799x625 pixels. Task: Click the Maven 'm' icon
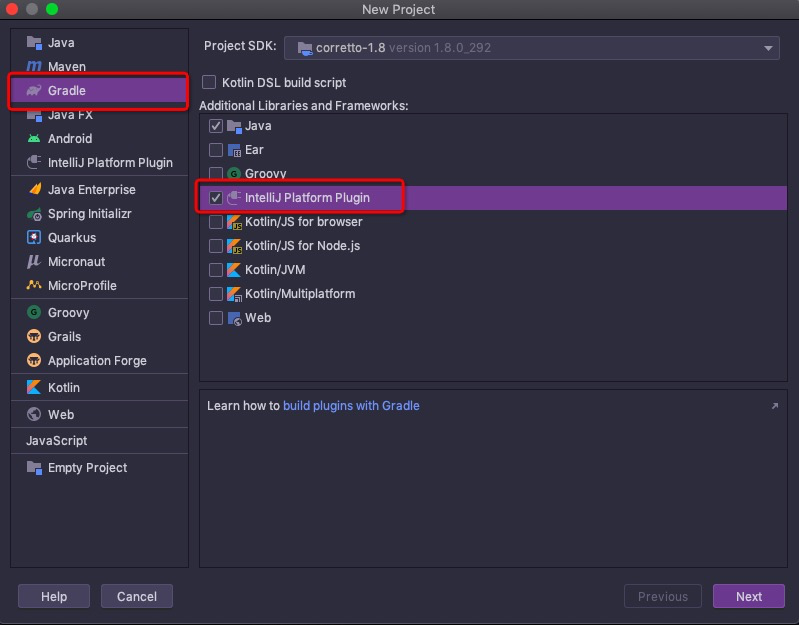tap(34, 66)
